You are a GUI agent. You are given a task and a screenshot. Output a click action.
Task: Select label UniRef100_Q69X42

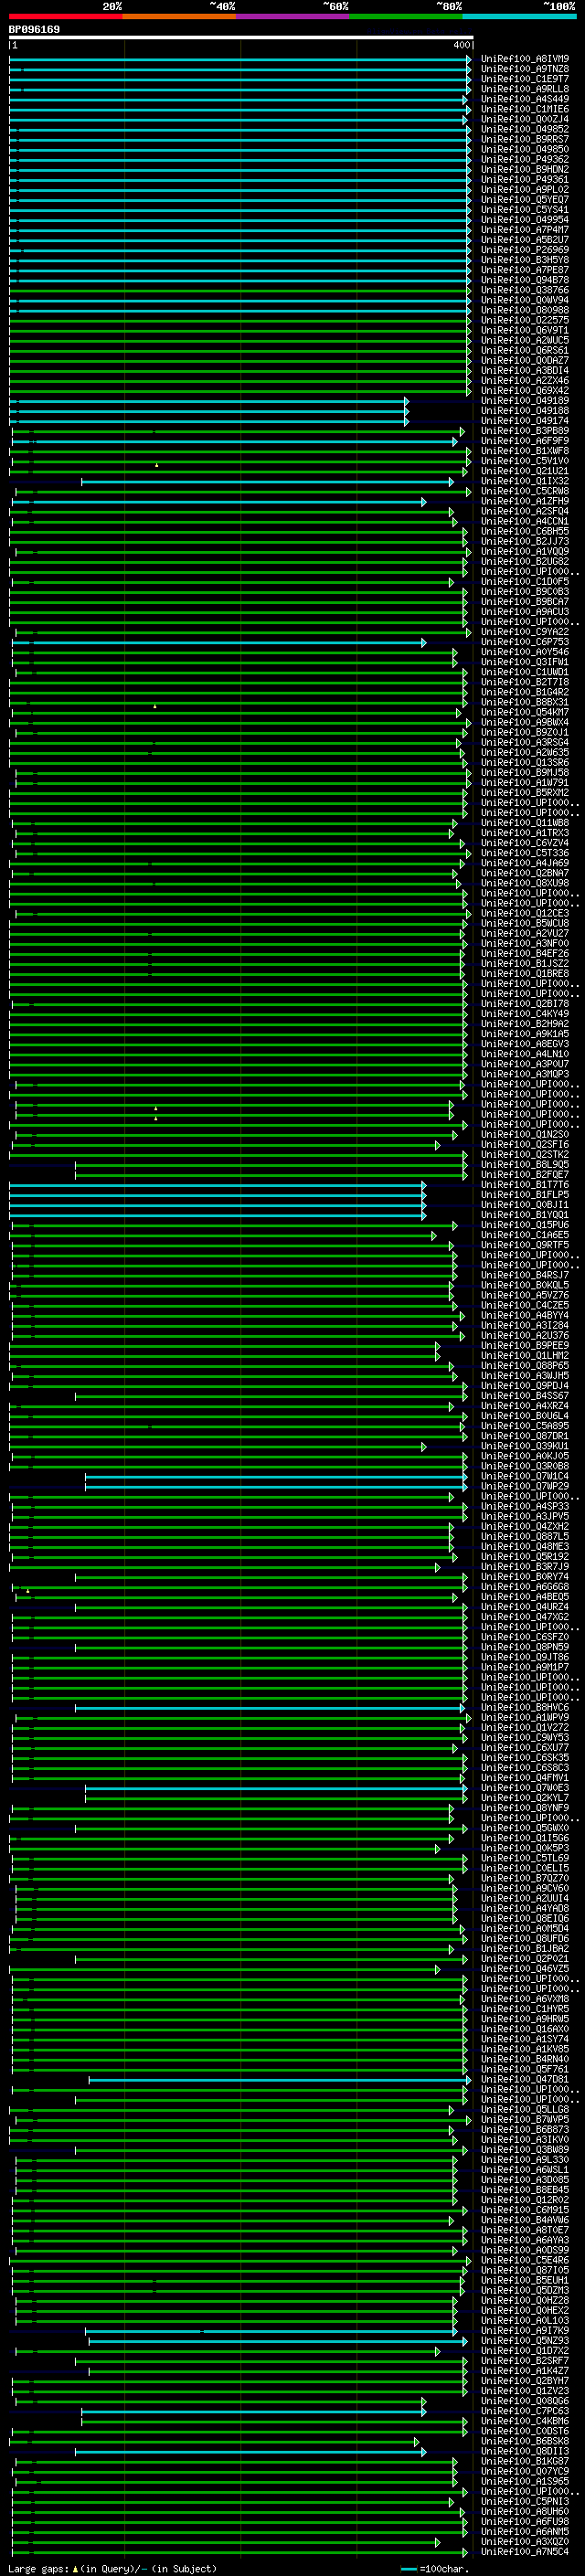pos(525,391)
